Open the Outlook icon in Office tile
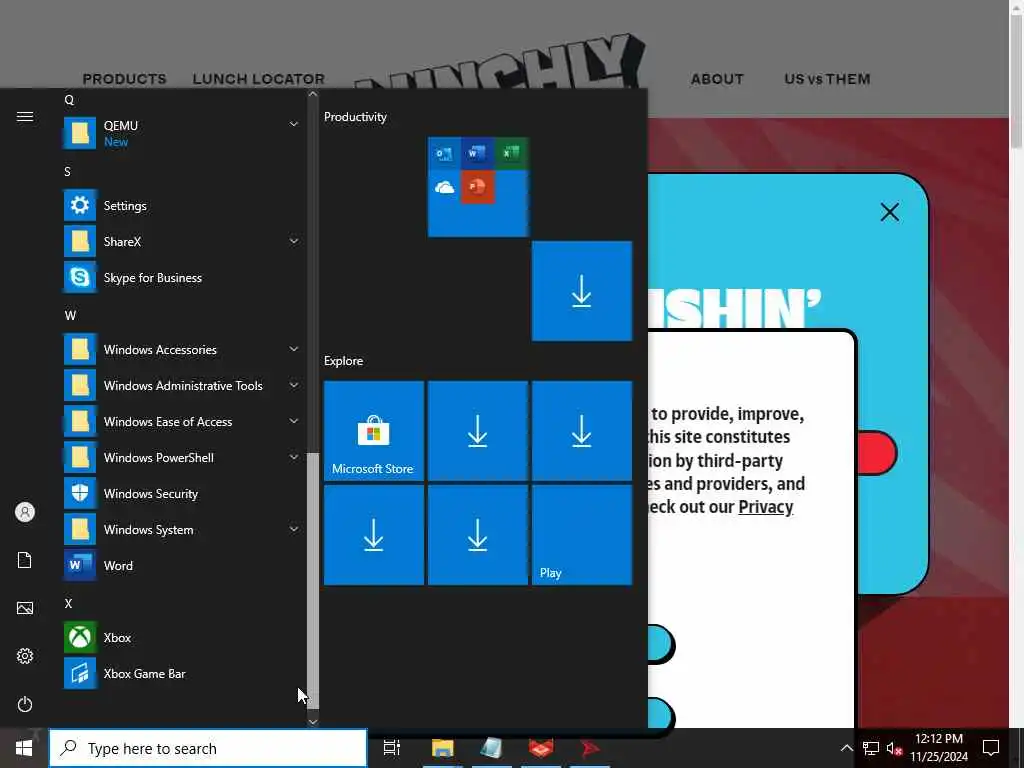The image size is (1024, 768). click(x=444, y=153)
